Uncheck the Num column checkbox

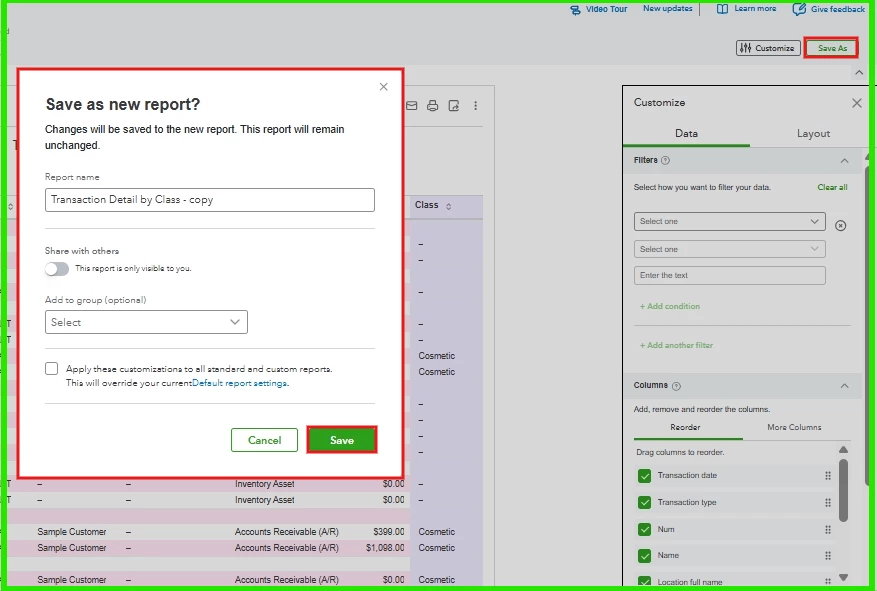click(644, 529)
